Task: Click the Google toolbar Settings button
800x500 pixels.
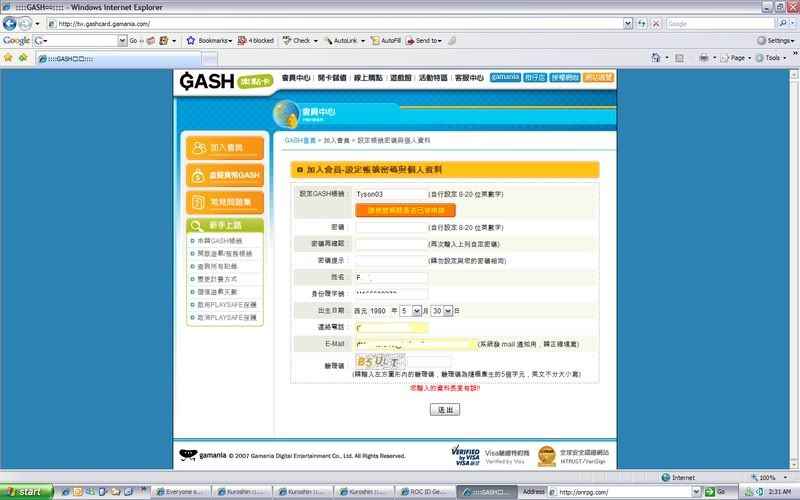Action: coord(776,40)
